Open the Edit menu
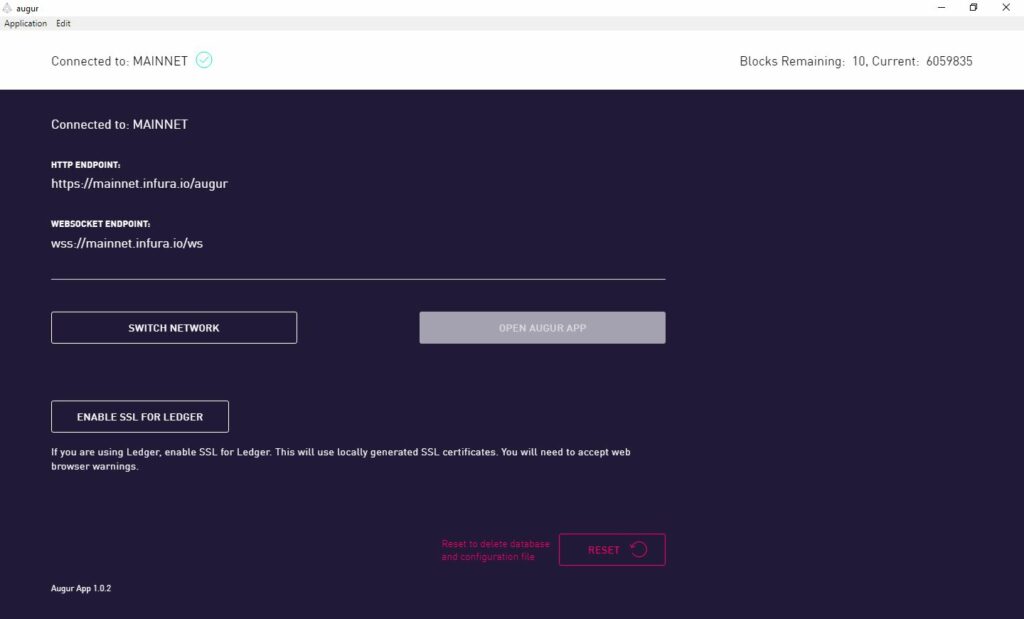 pos(63,24)
